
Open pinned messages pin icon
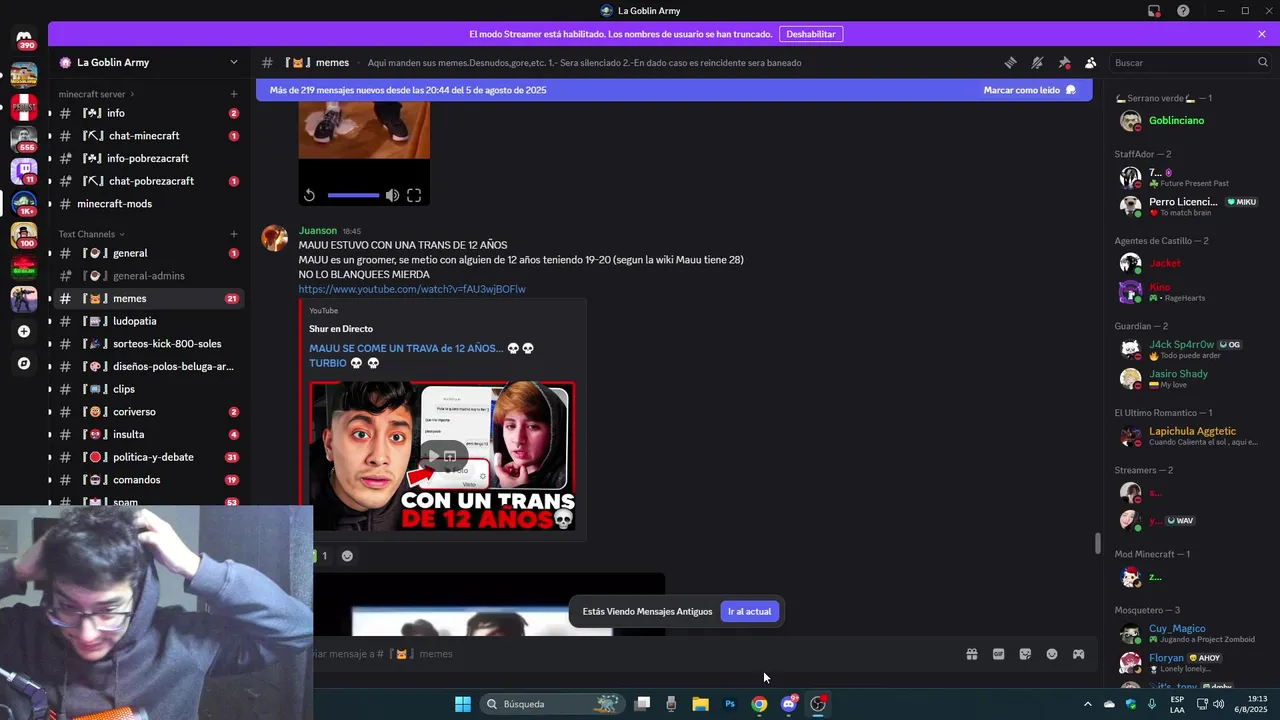1064,62
